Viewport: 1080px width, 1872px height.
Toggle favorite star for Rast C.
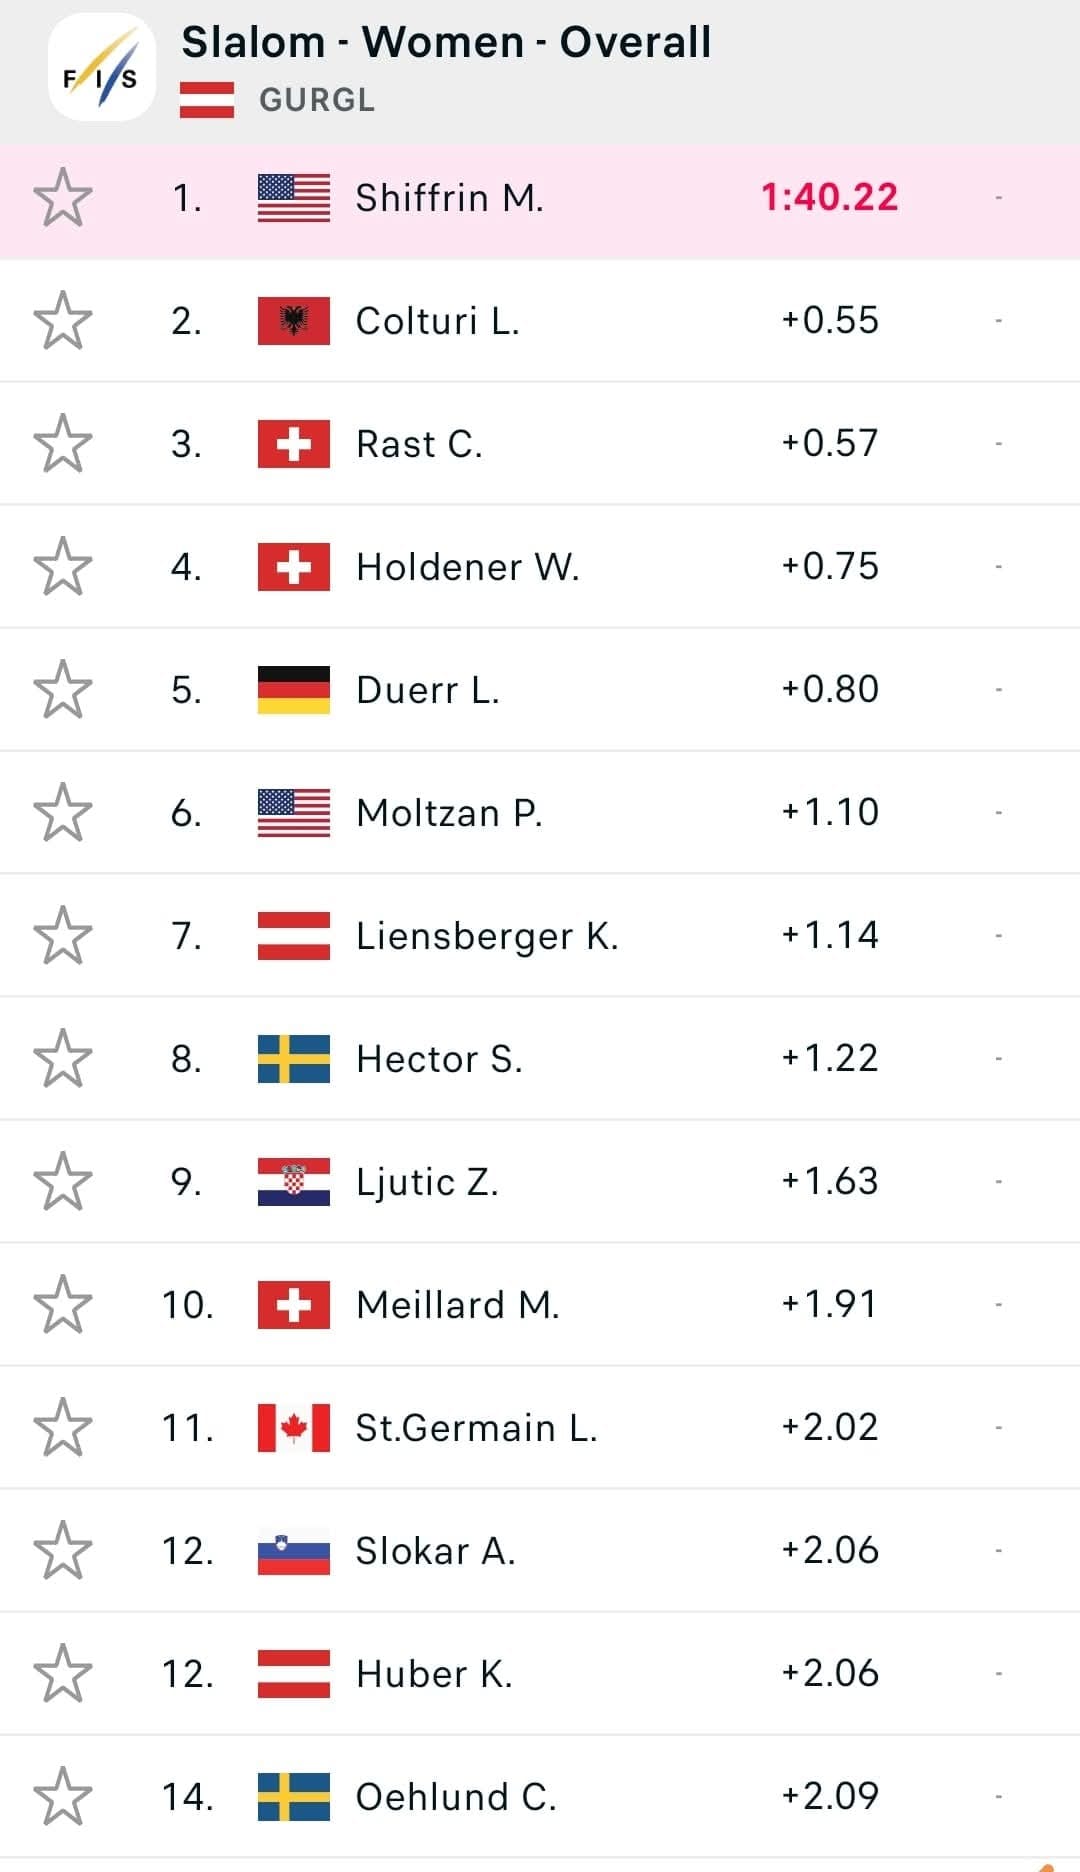63,443
